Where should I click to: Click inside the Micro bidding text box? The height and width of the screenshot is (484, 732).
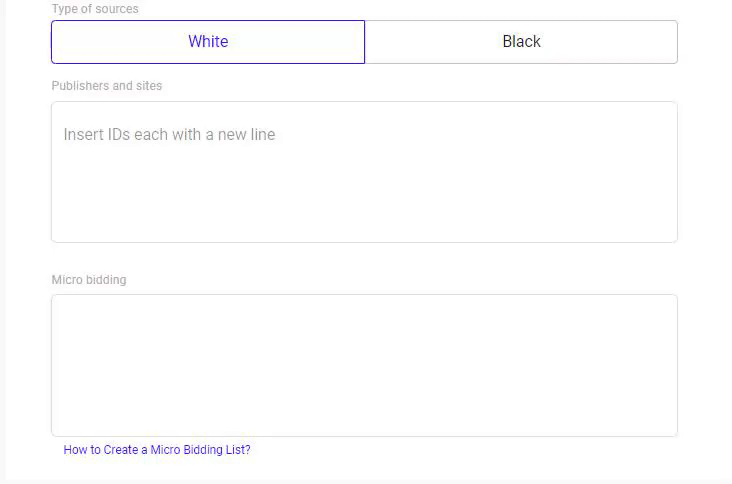coord(364,365)
